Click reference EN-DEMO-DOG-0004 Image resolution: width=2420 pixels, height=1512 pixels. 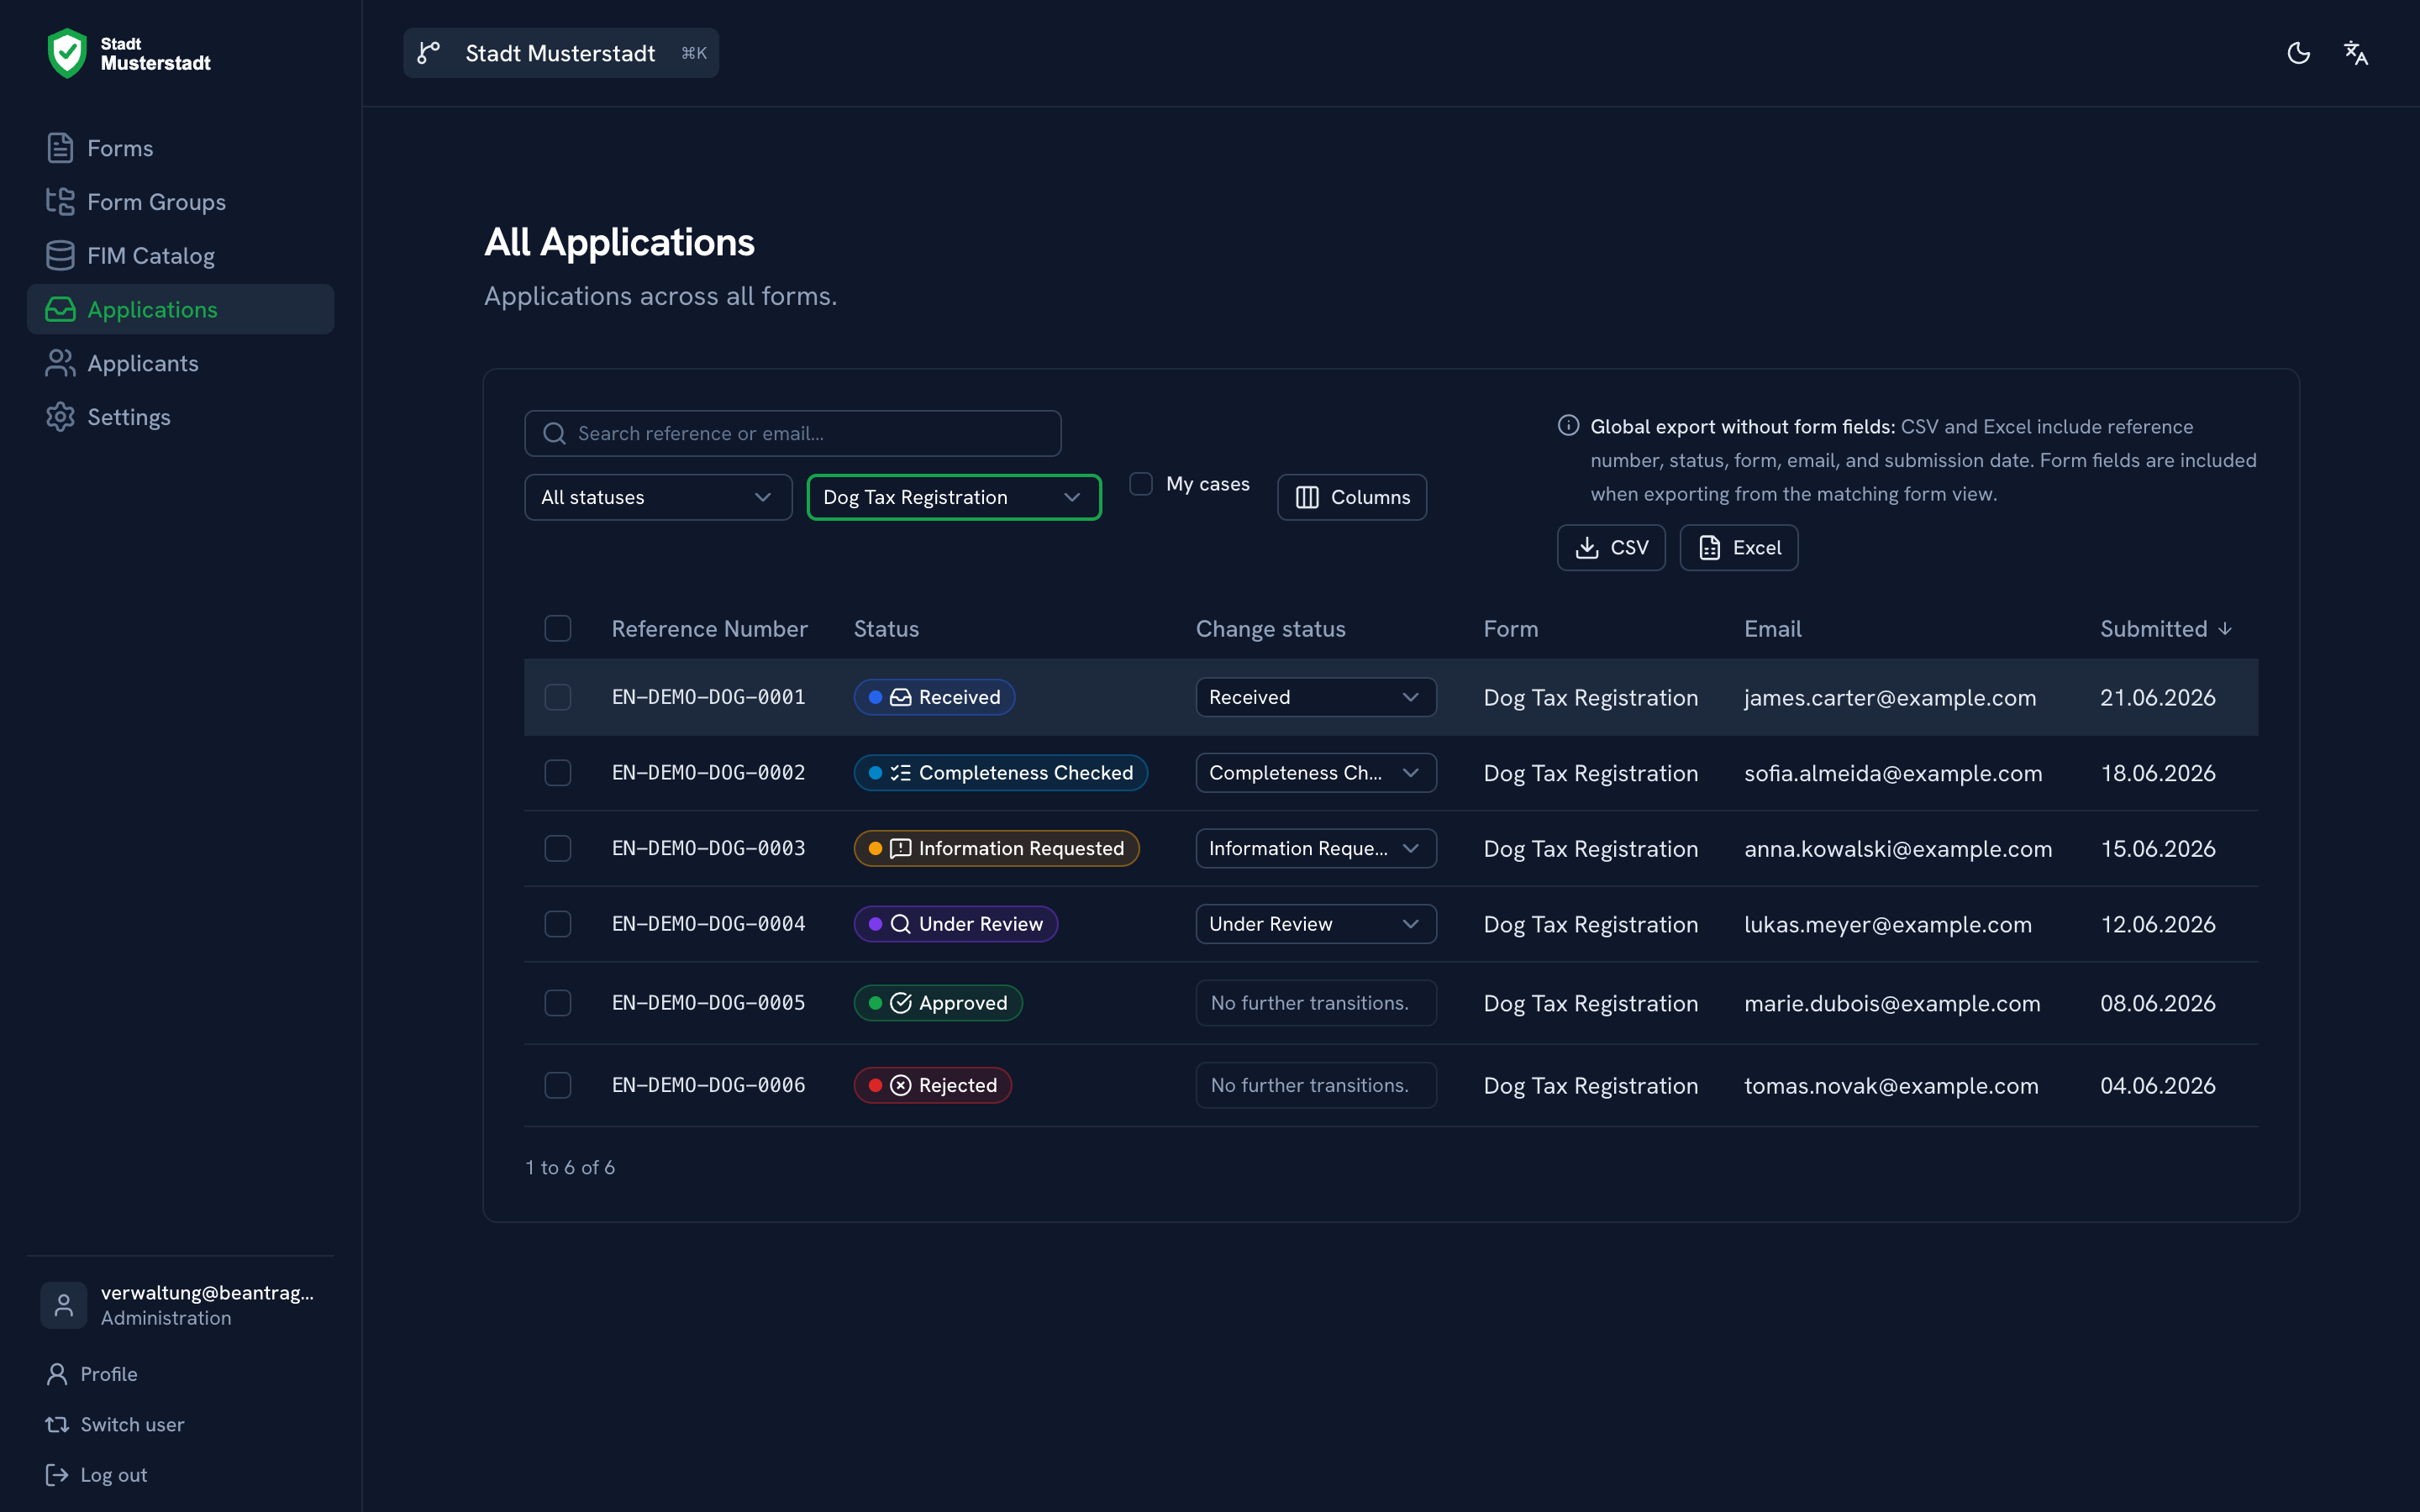708,924
